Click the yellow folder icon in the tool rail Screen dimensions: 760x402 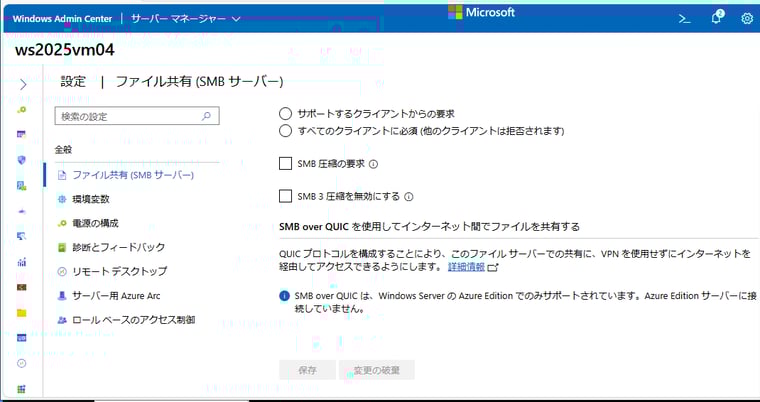(x=21, y=313)
